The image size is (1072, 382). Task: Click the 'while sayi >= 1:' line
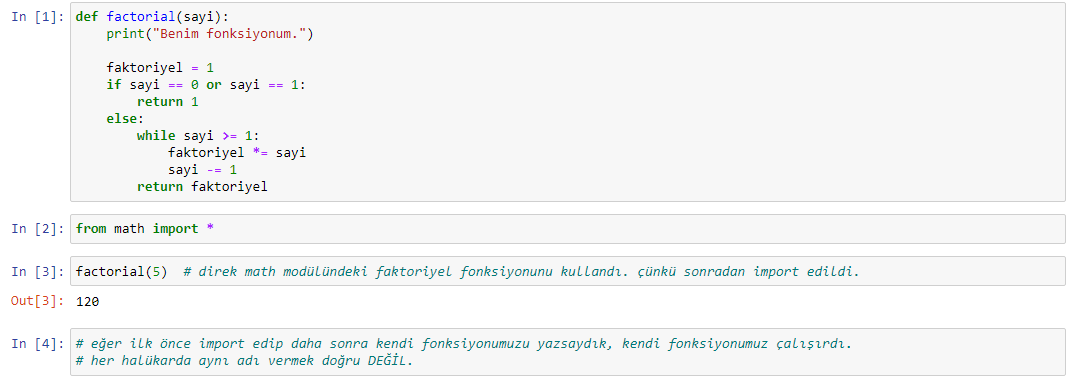click(198, 135)
